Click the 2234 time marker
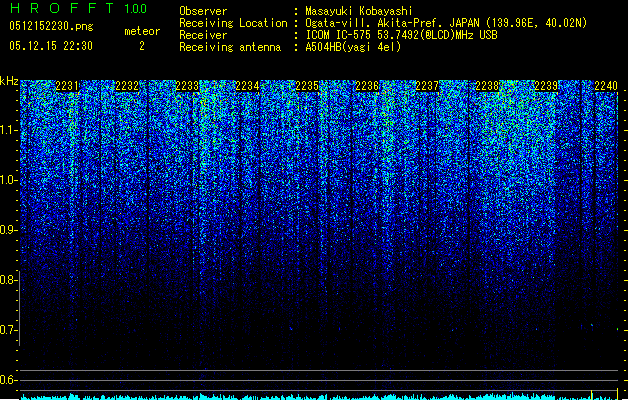Screen dimensions: 629x400 pyautogui.click(x=248, y=86)
